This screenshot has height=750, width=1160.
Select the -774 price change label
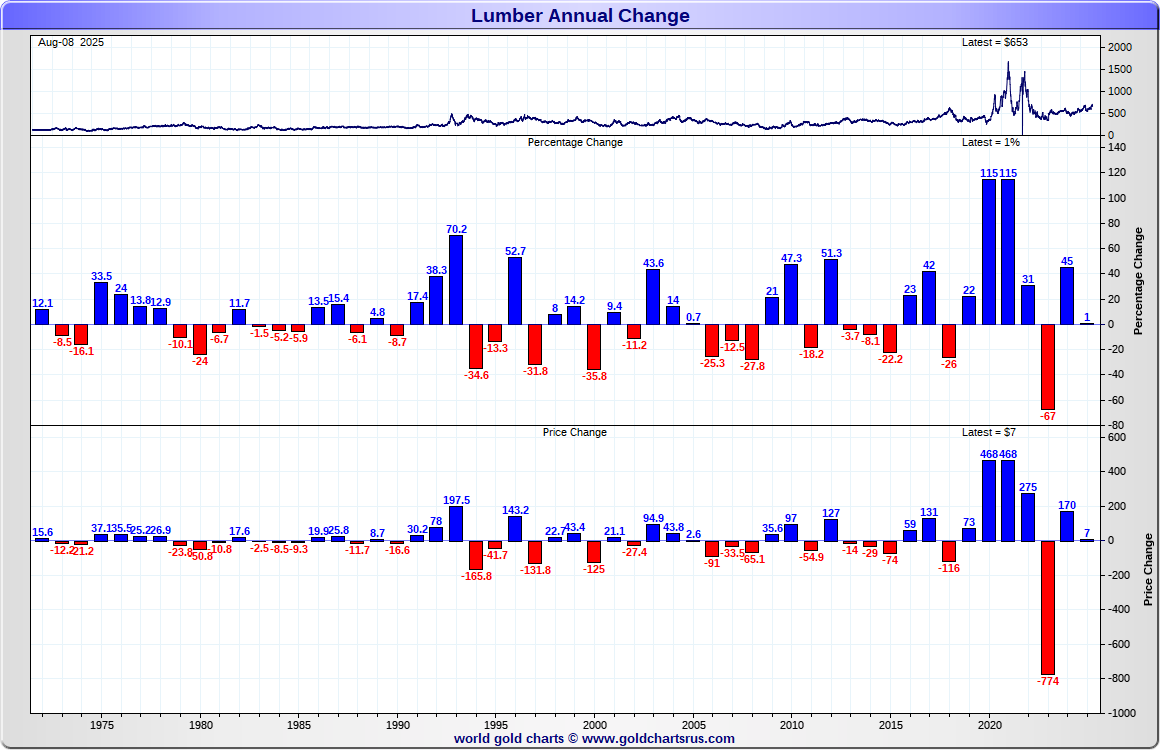1048,681
